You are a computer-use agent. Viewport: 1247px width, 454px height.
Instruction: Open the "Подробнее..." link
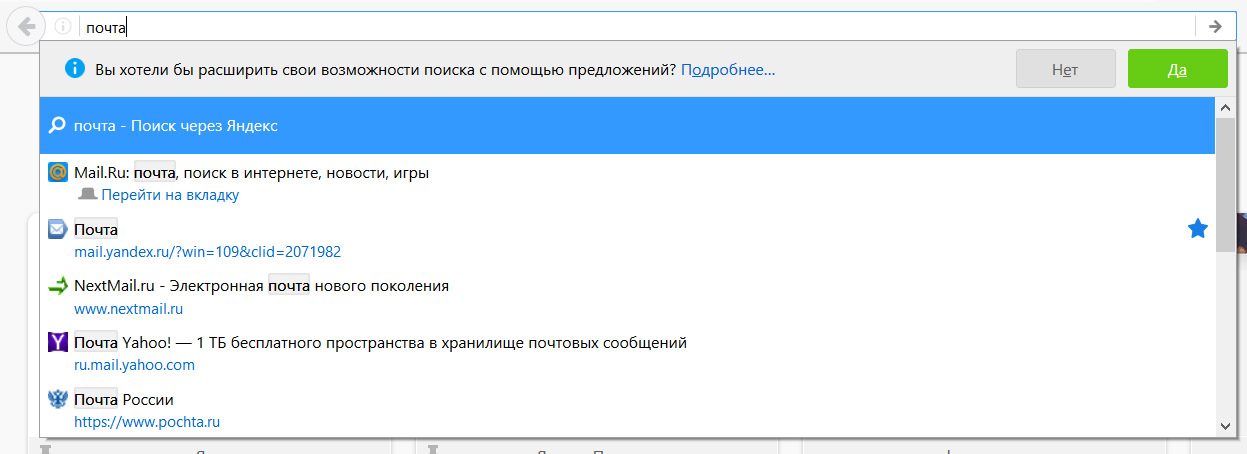(x=728, y=70)
